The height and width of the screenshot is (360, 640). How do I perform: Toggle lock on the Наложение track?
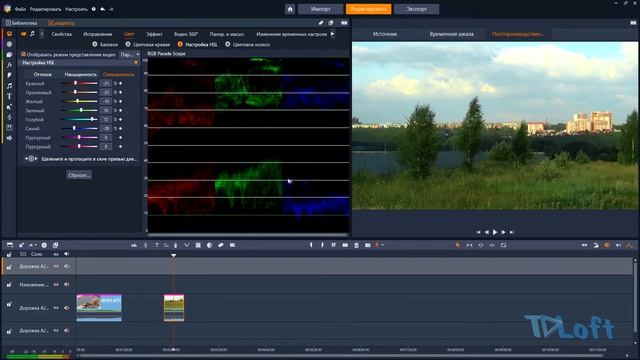click(9, 284)
